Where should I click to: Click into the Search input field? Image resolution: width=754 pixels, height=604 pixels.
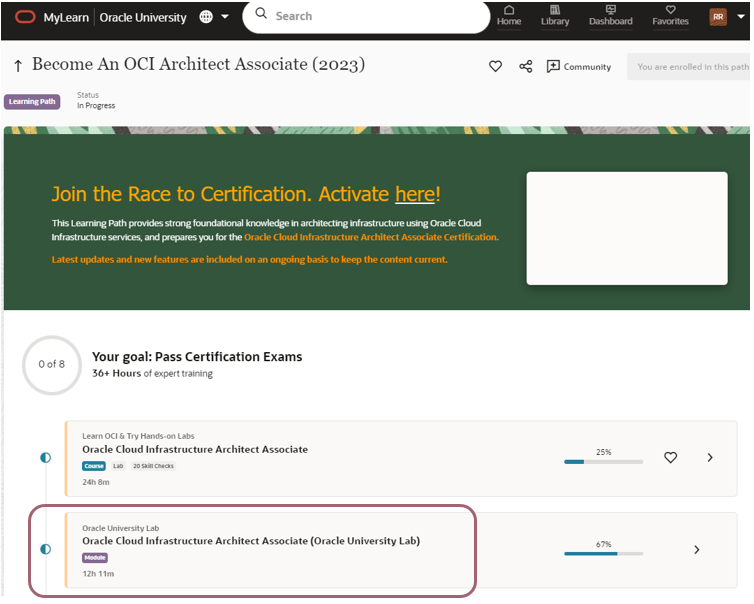[x=370, y=16]
